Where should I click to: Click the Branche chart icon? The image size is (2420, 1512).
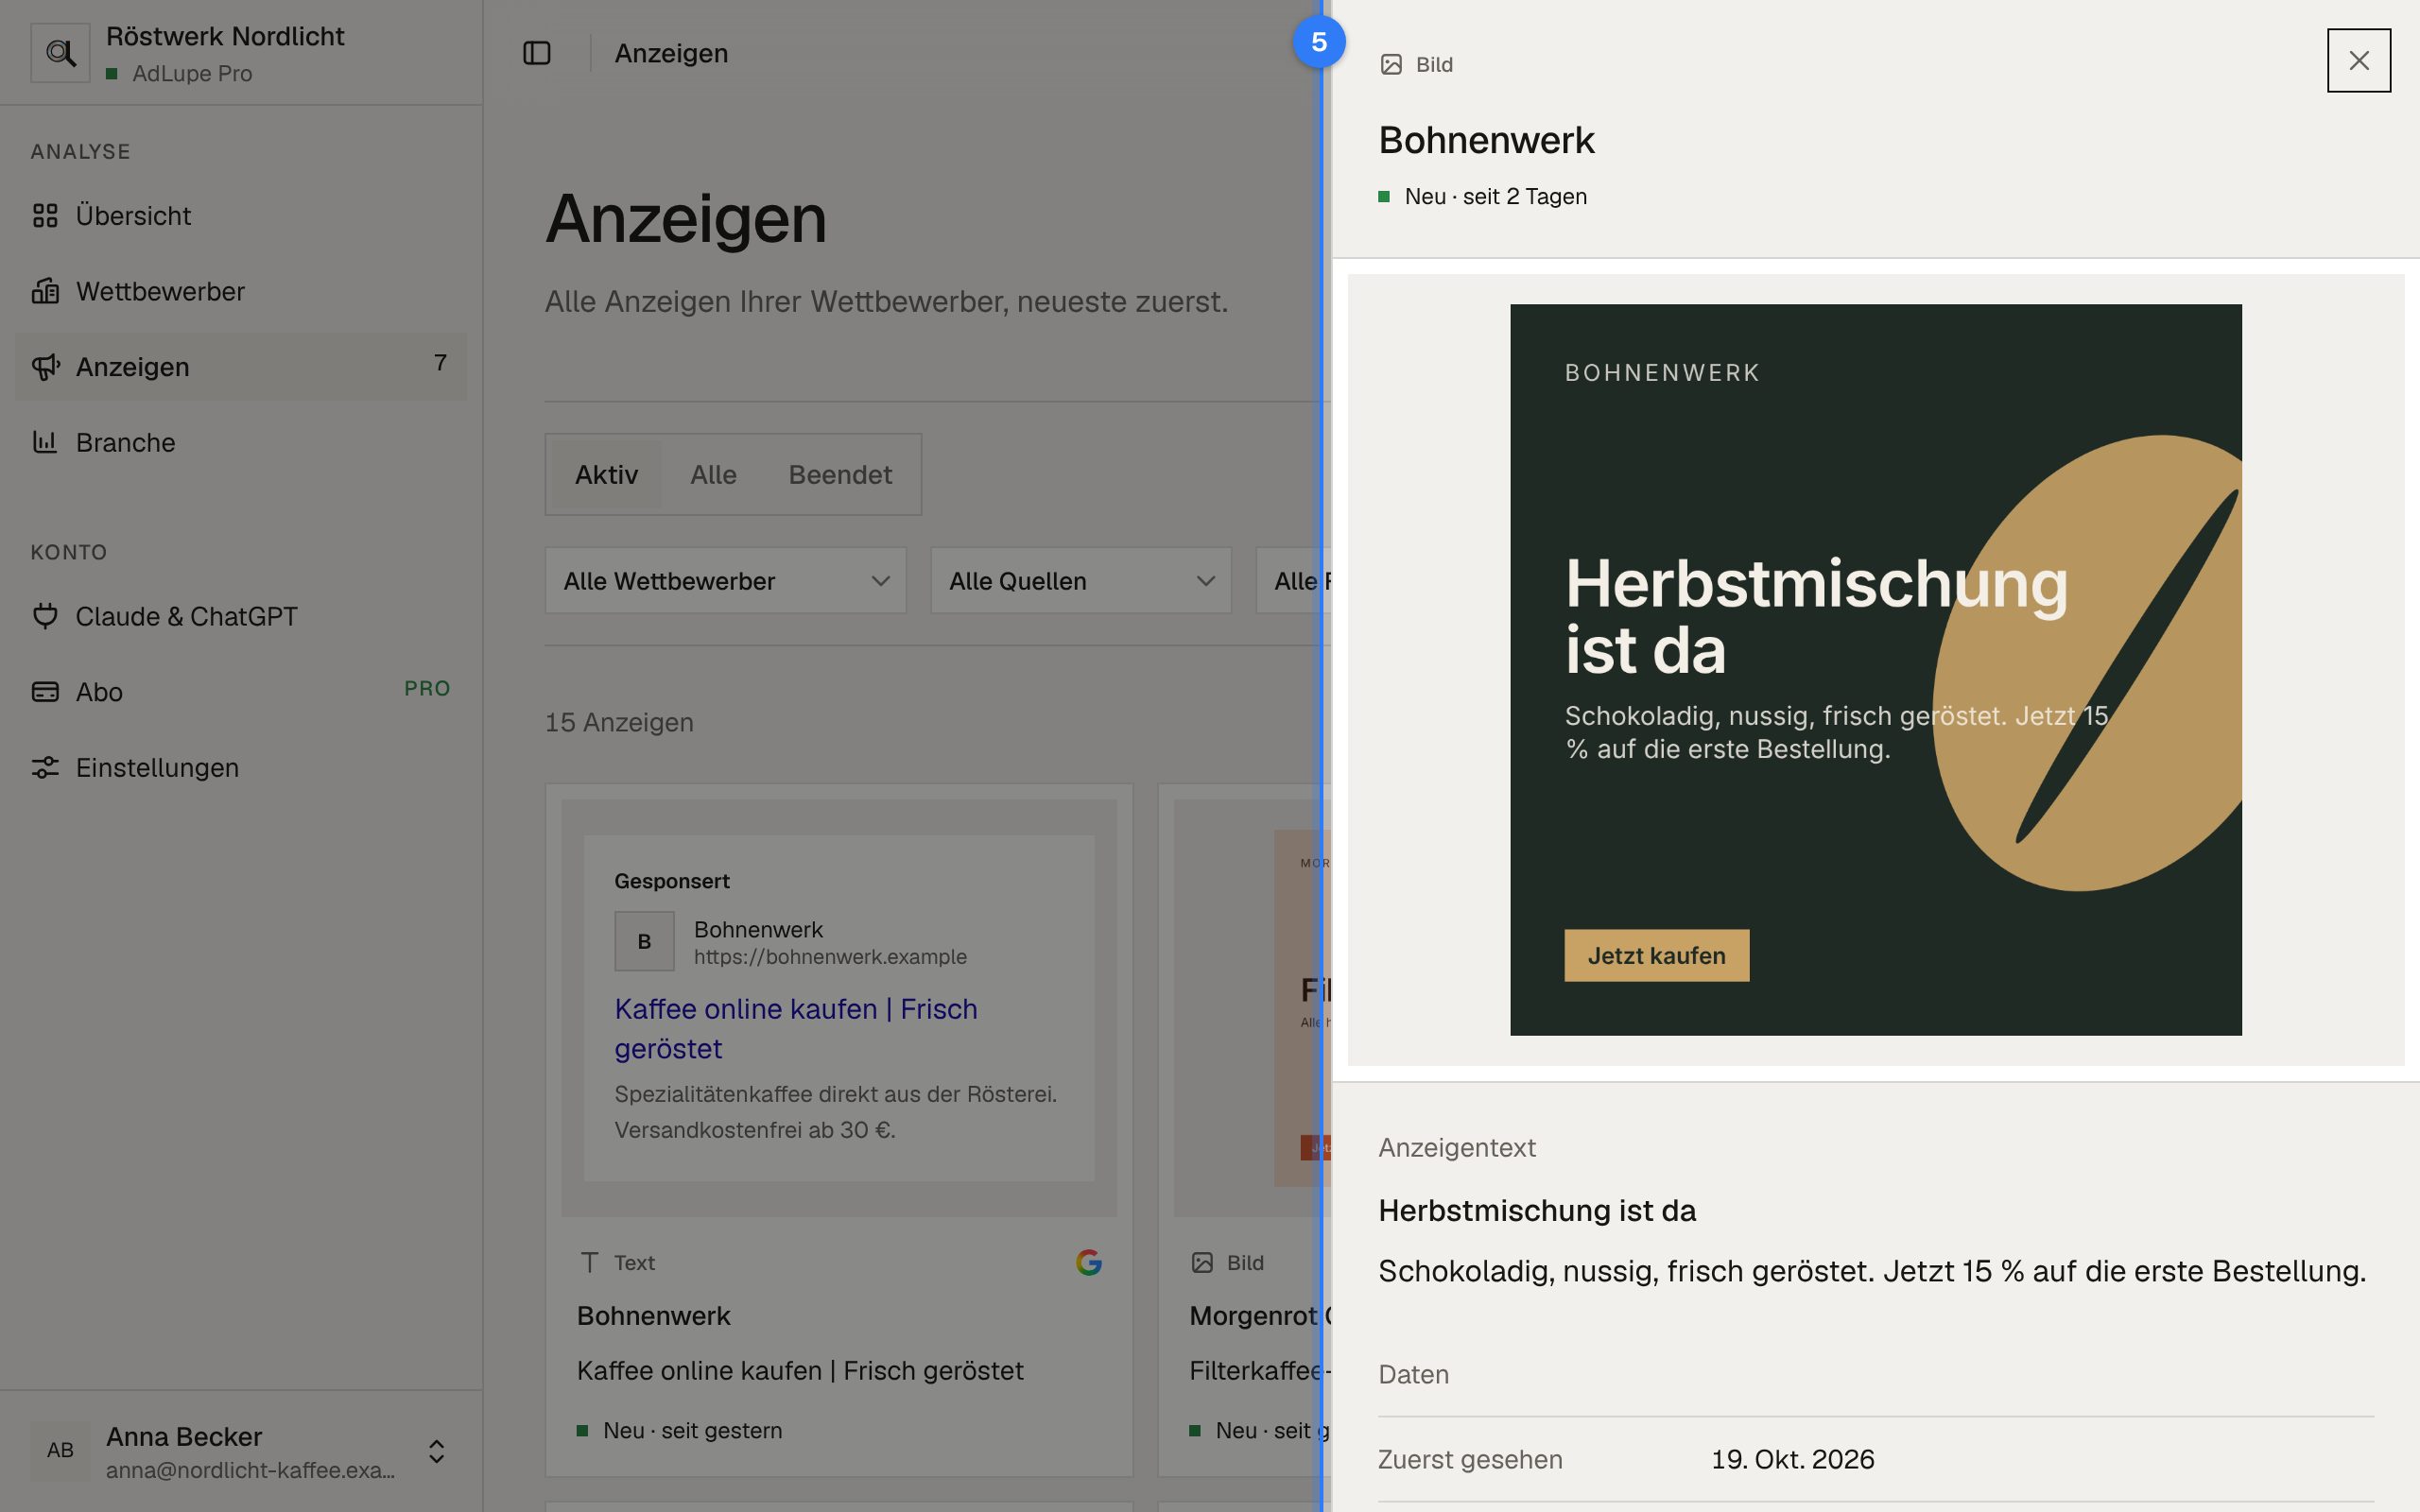[45, 442]
